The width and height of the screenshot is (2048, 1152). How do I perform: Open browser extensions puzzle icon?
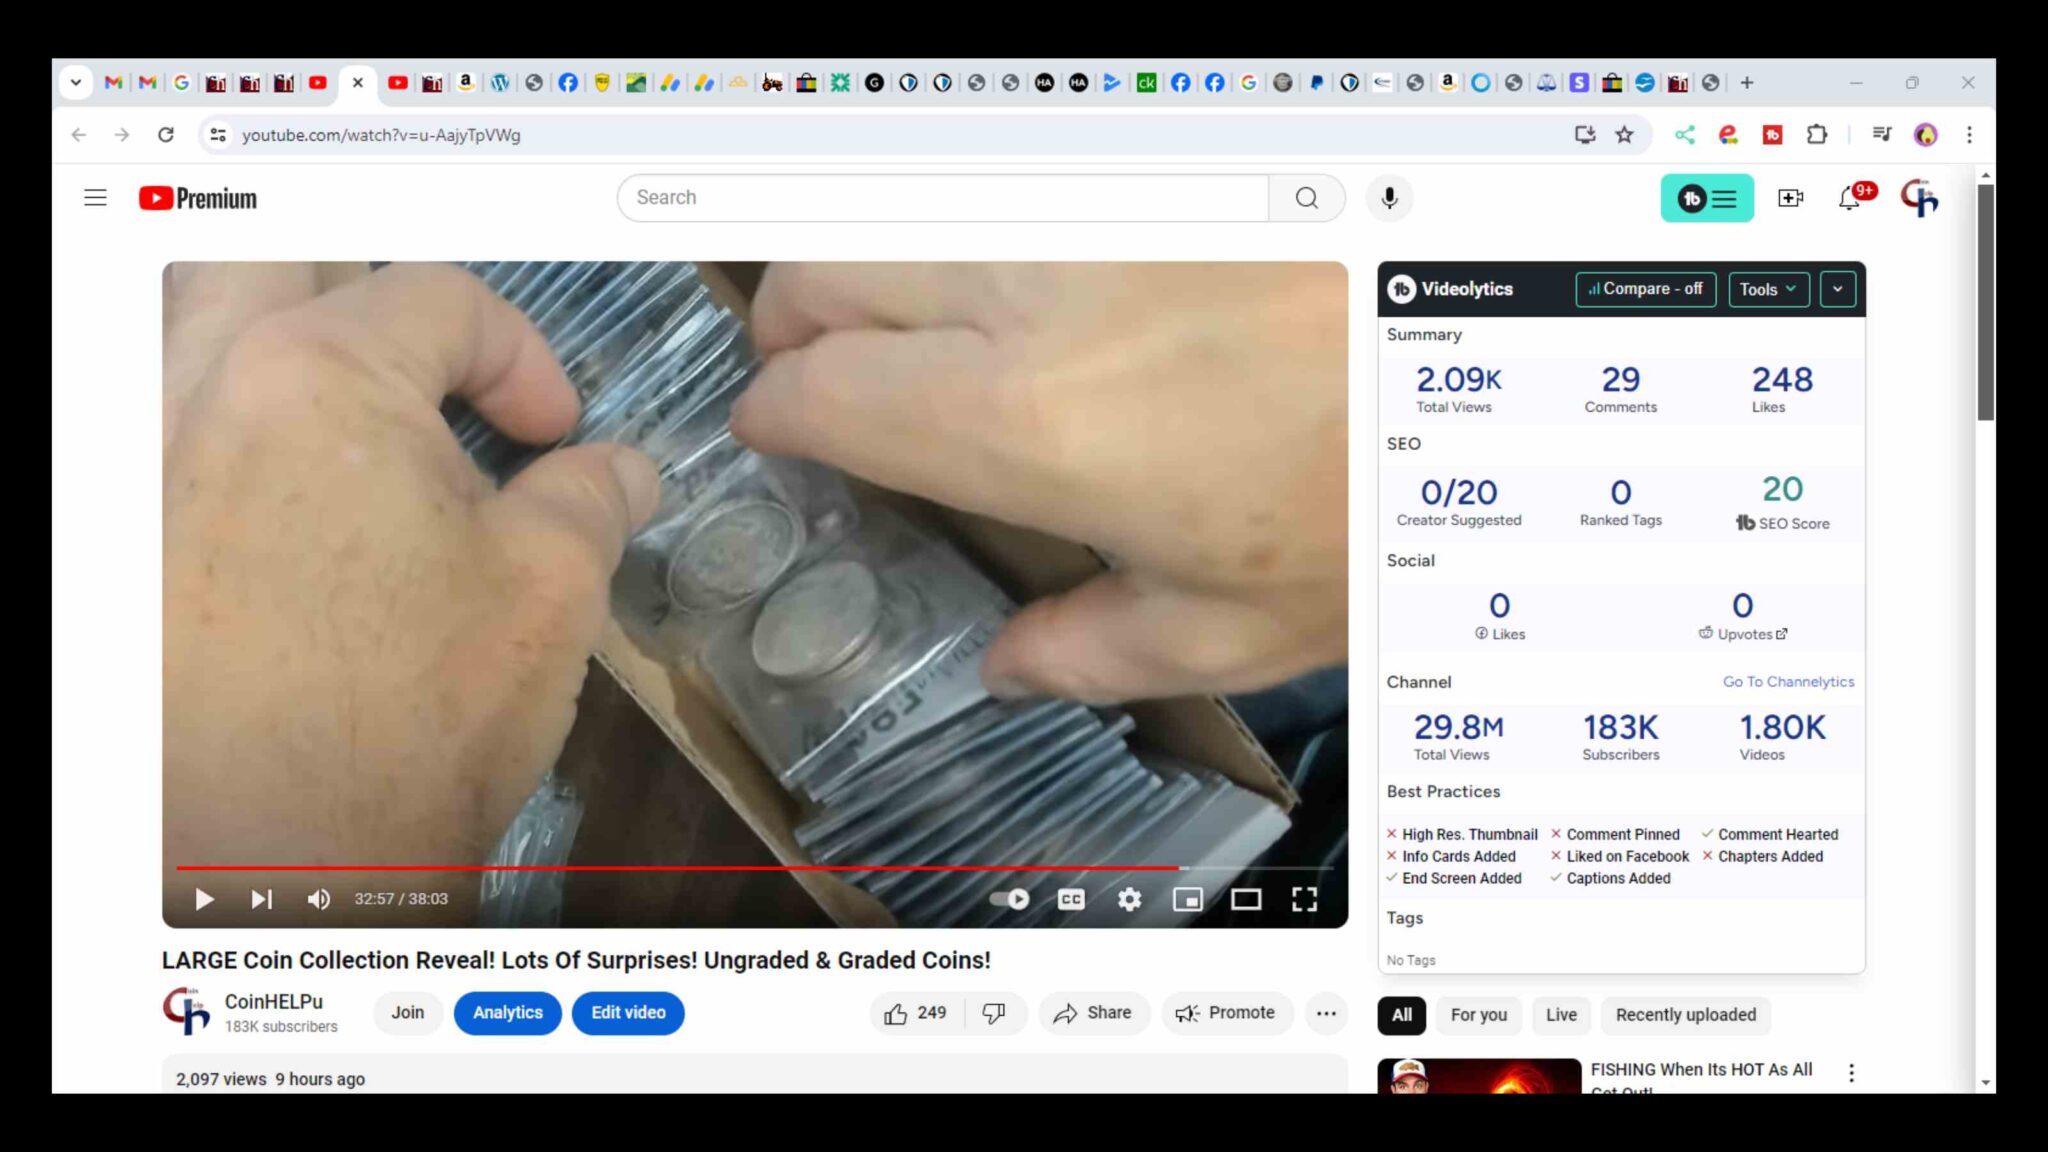click(1816, 135)
